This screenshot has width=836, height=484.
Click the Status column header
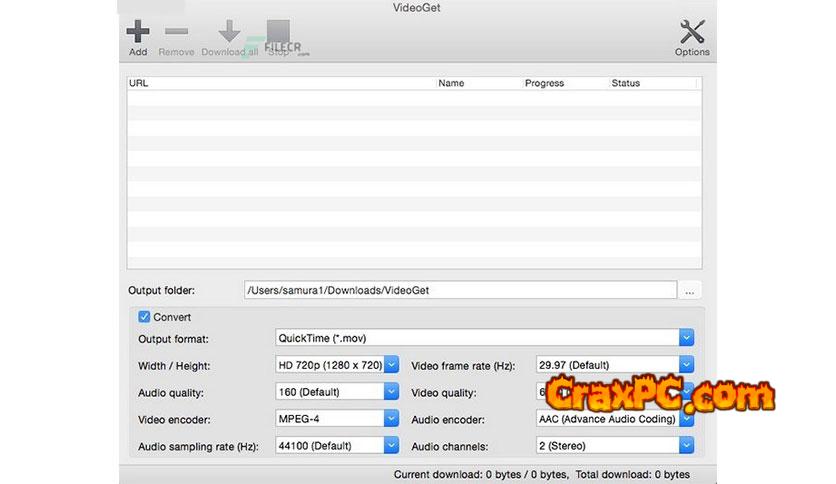click(x=654, y=83)
